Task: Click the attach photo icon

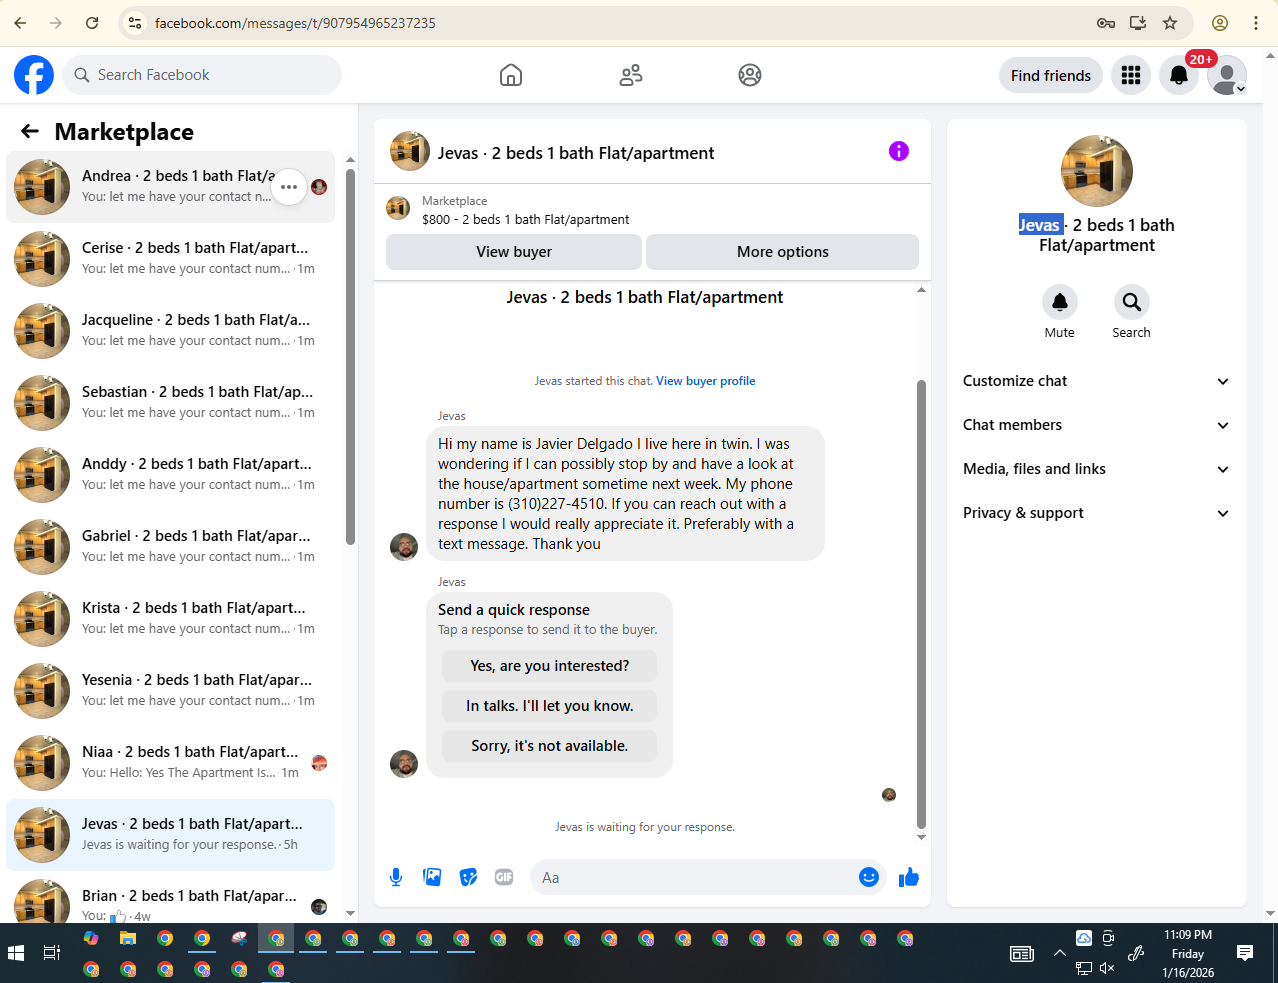Action: 432,877
